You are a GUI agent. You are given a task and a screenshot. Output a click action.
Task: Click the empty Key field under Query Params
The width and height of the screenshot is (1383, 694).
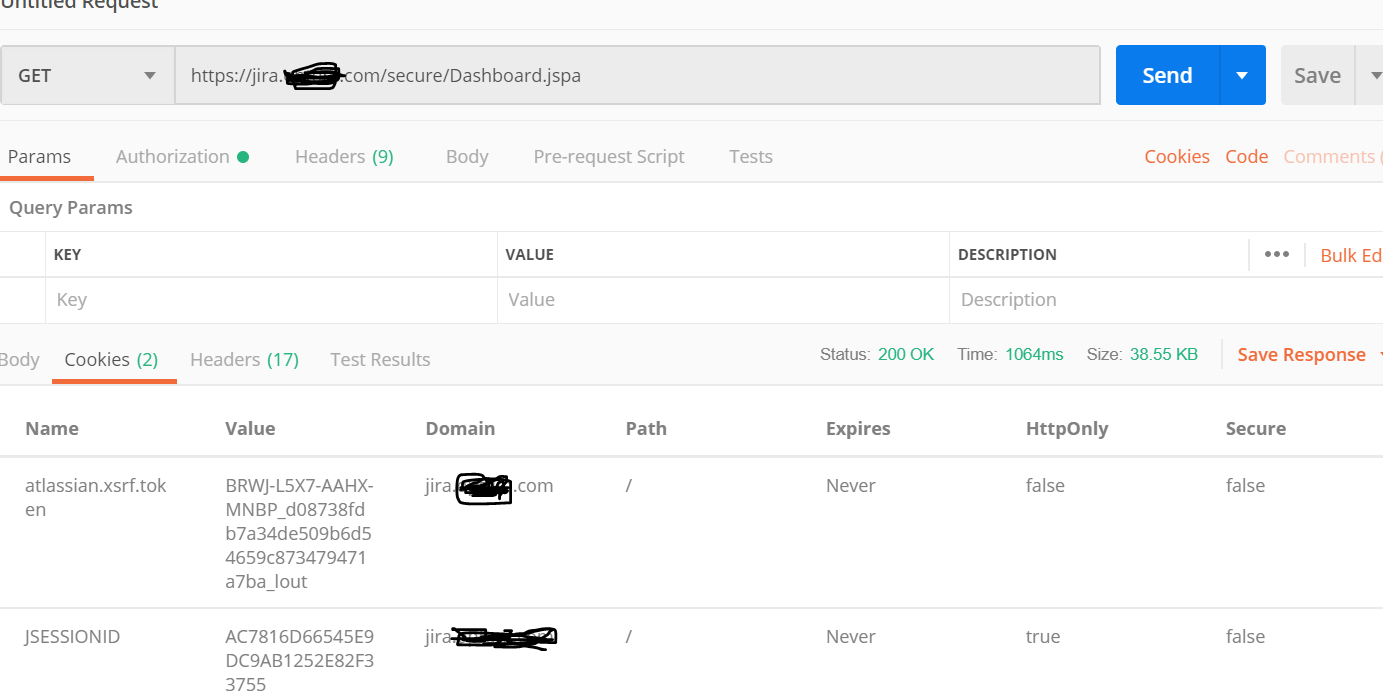pyautogui.click(x=270, y=299)
